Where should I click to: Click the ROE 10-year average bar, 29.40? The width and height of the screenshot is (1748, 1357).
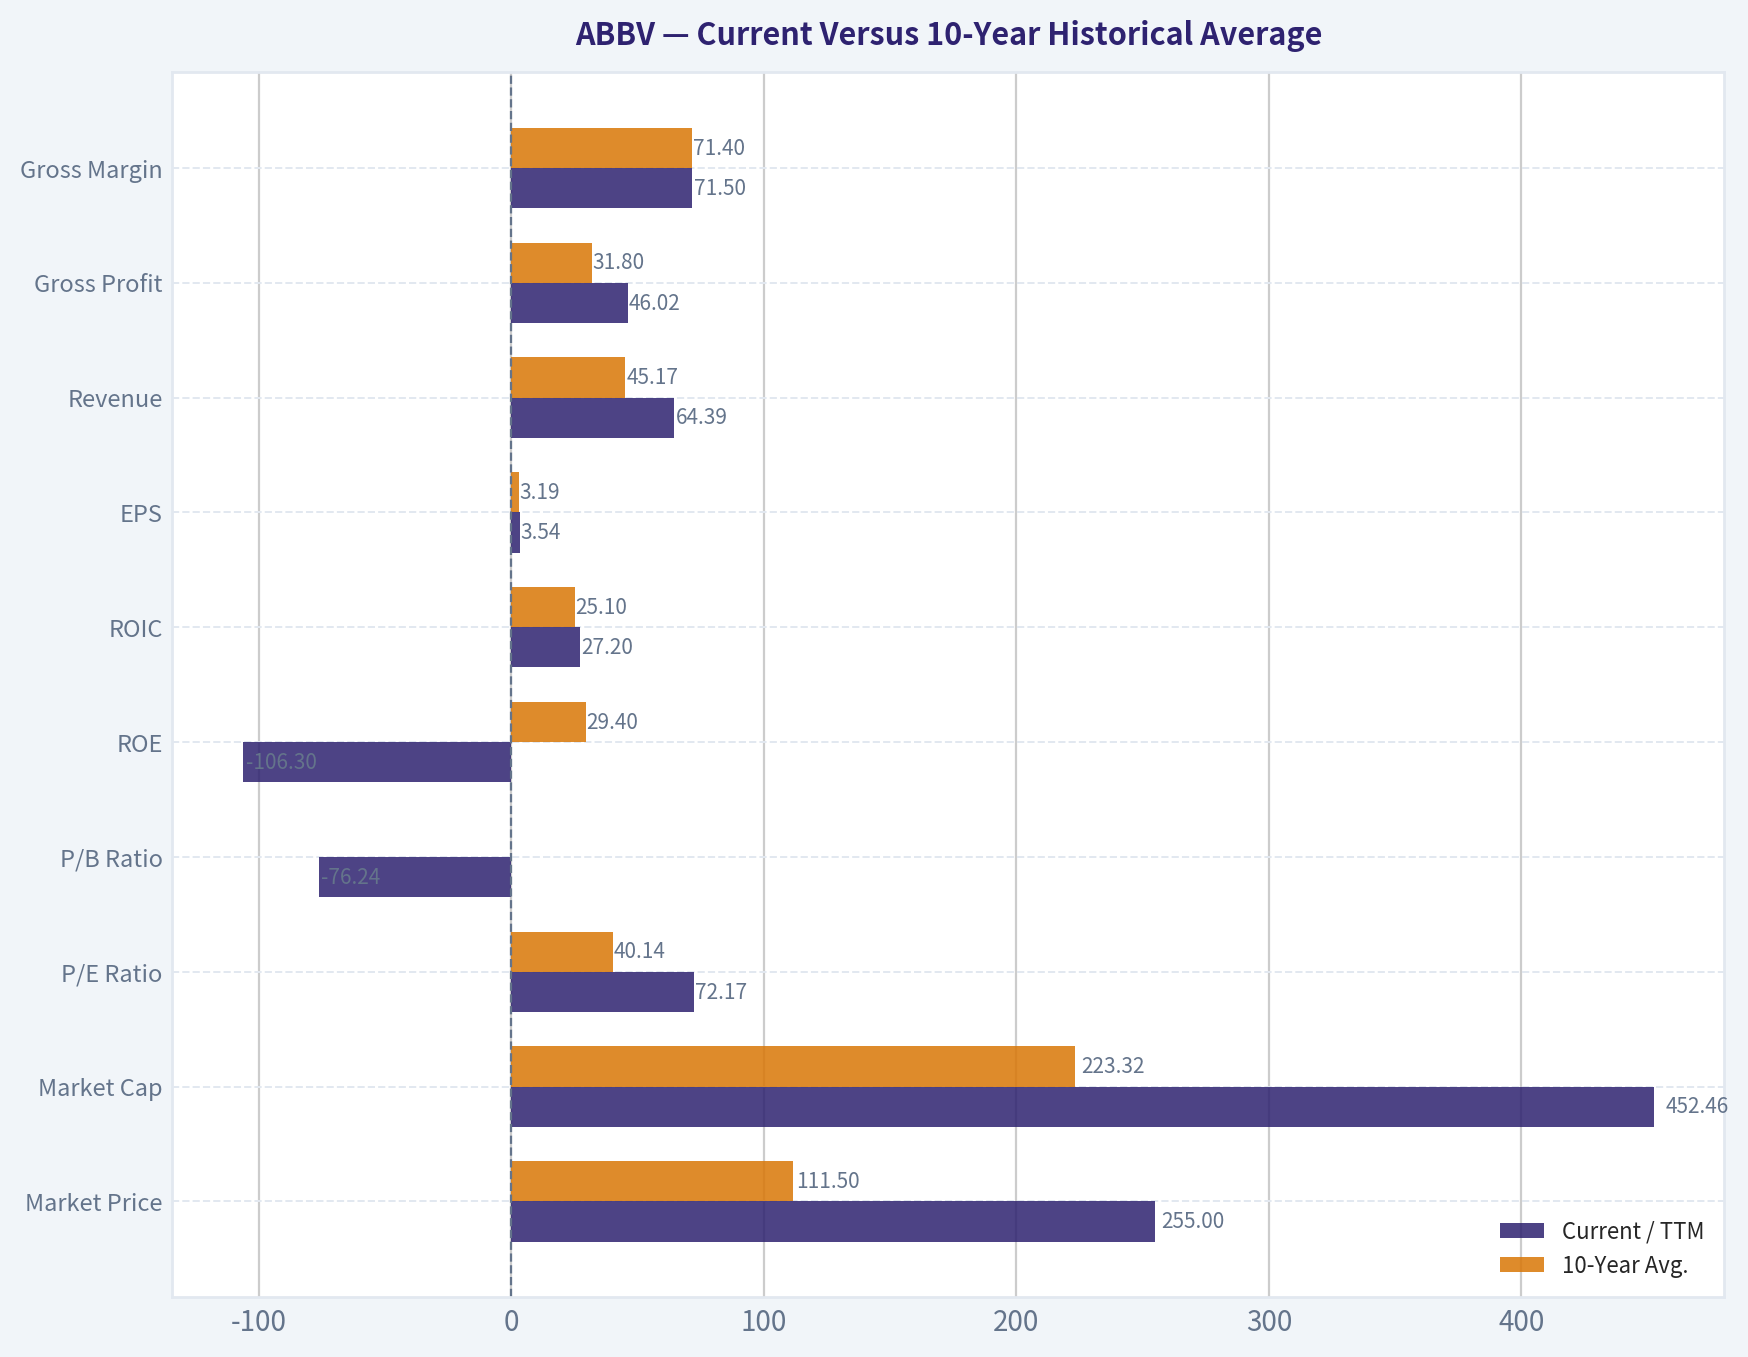point(548,722)
